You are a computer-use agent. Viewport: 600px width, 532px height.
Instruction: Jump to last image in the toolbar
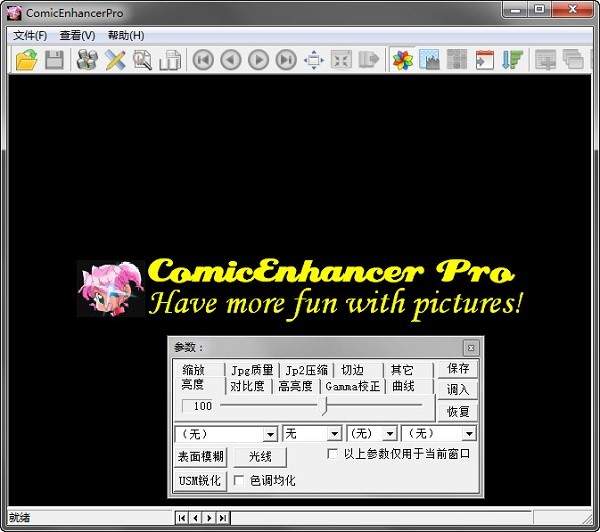pyautogui.click(x=286, y=60)
